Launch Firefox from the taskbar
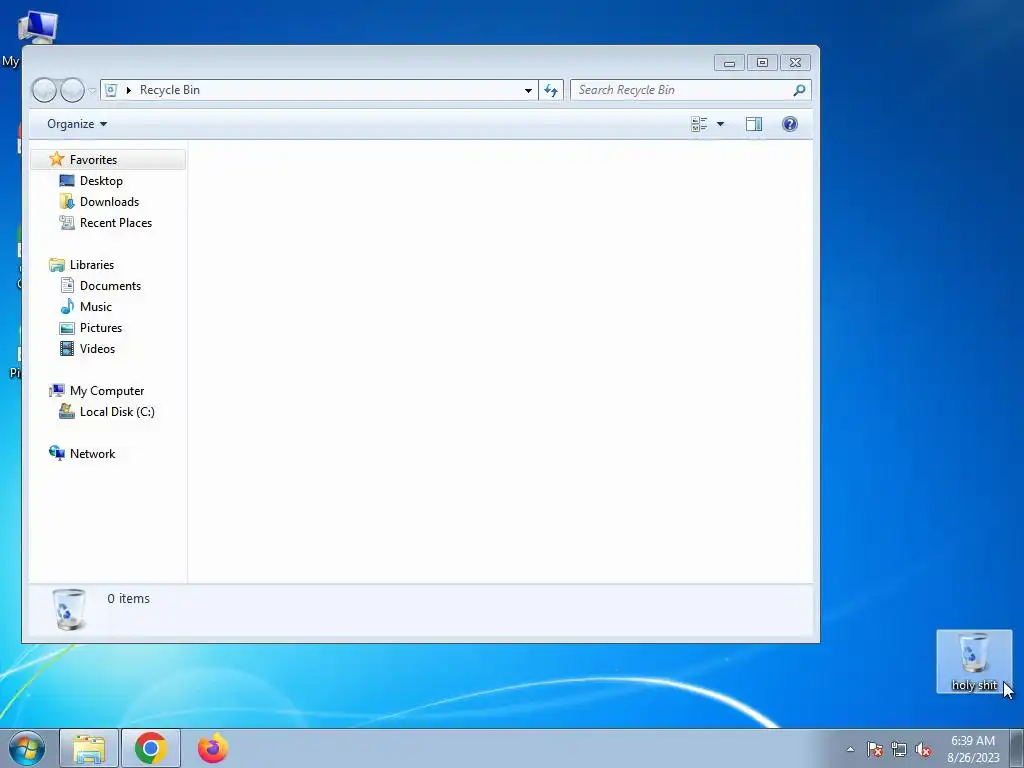1024x768 pixels. [x=213, y=748]
